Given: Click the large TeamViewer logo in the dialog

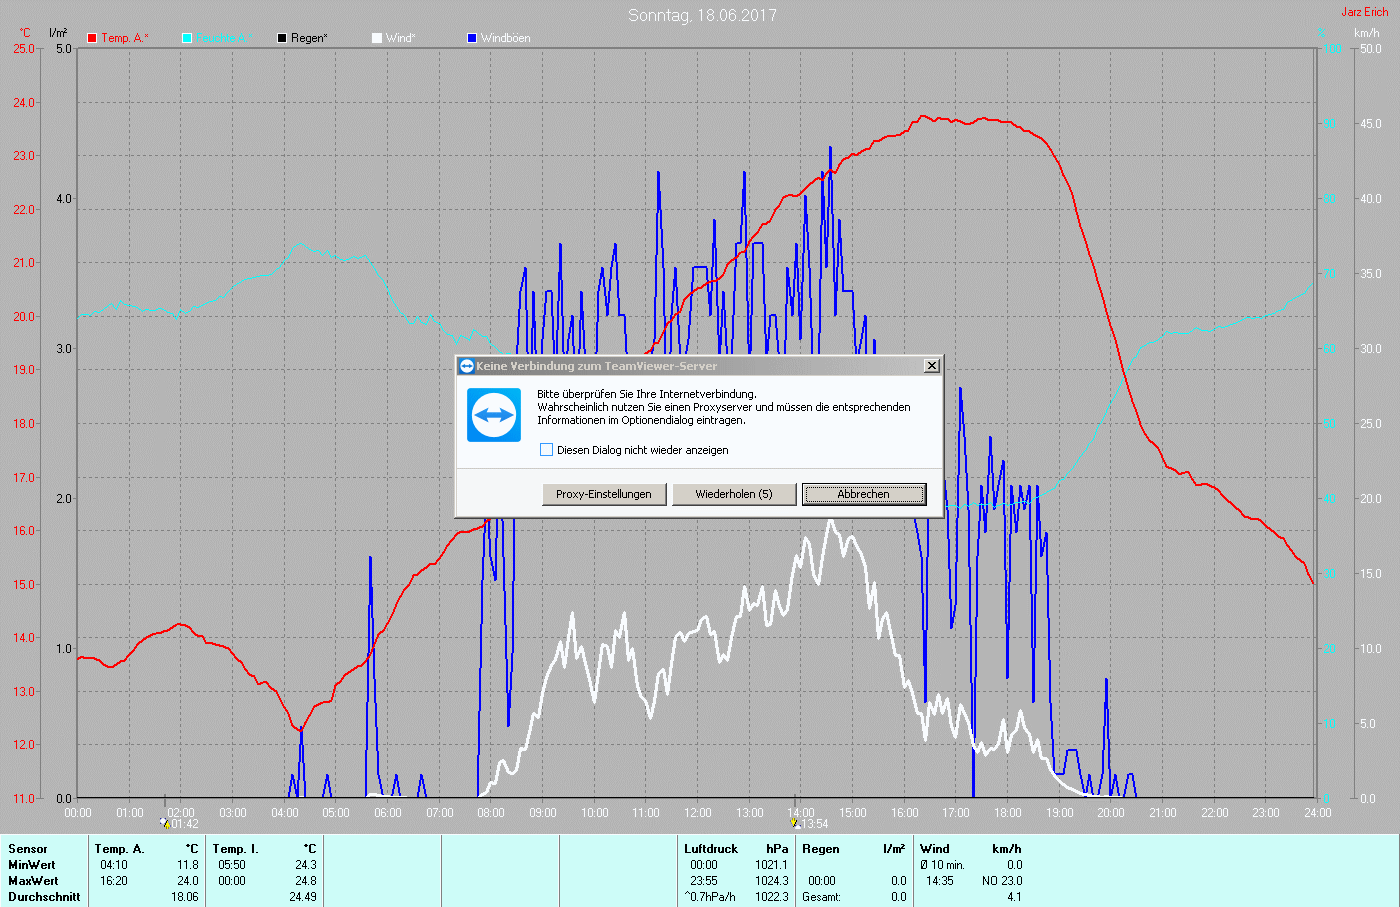Looking at the screenshot, I should [494, 415].
